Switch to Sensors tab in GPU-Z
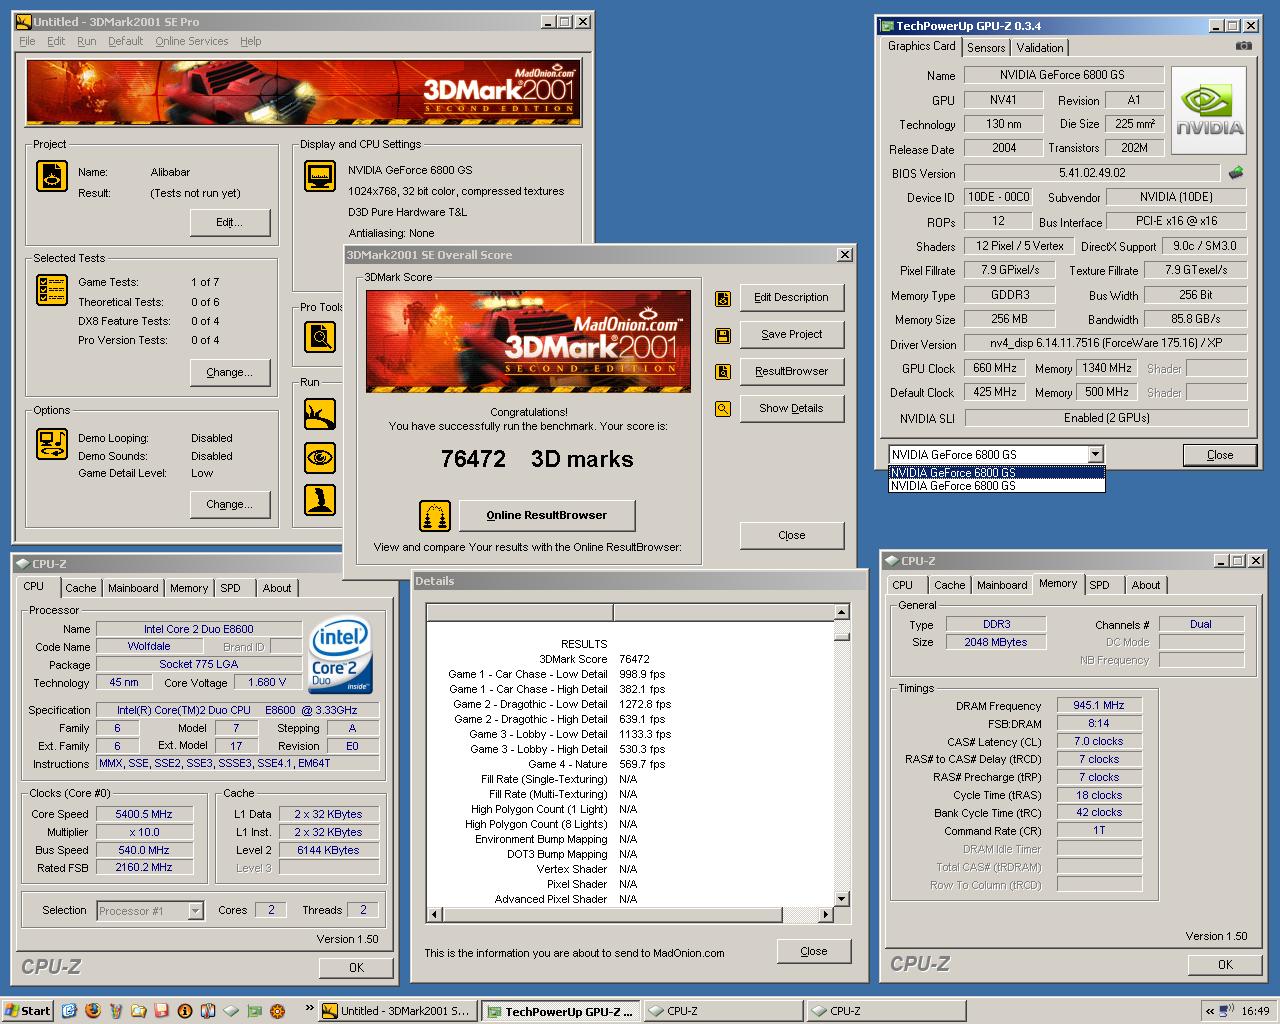Image resolution: width=1280 pixels, height=1024 pixels. 986,48
